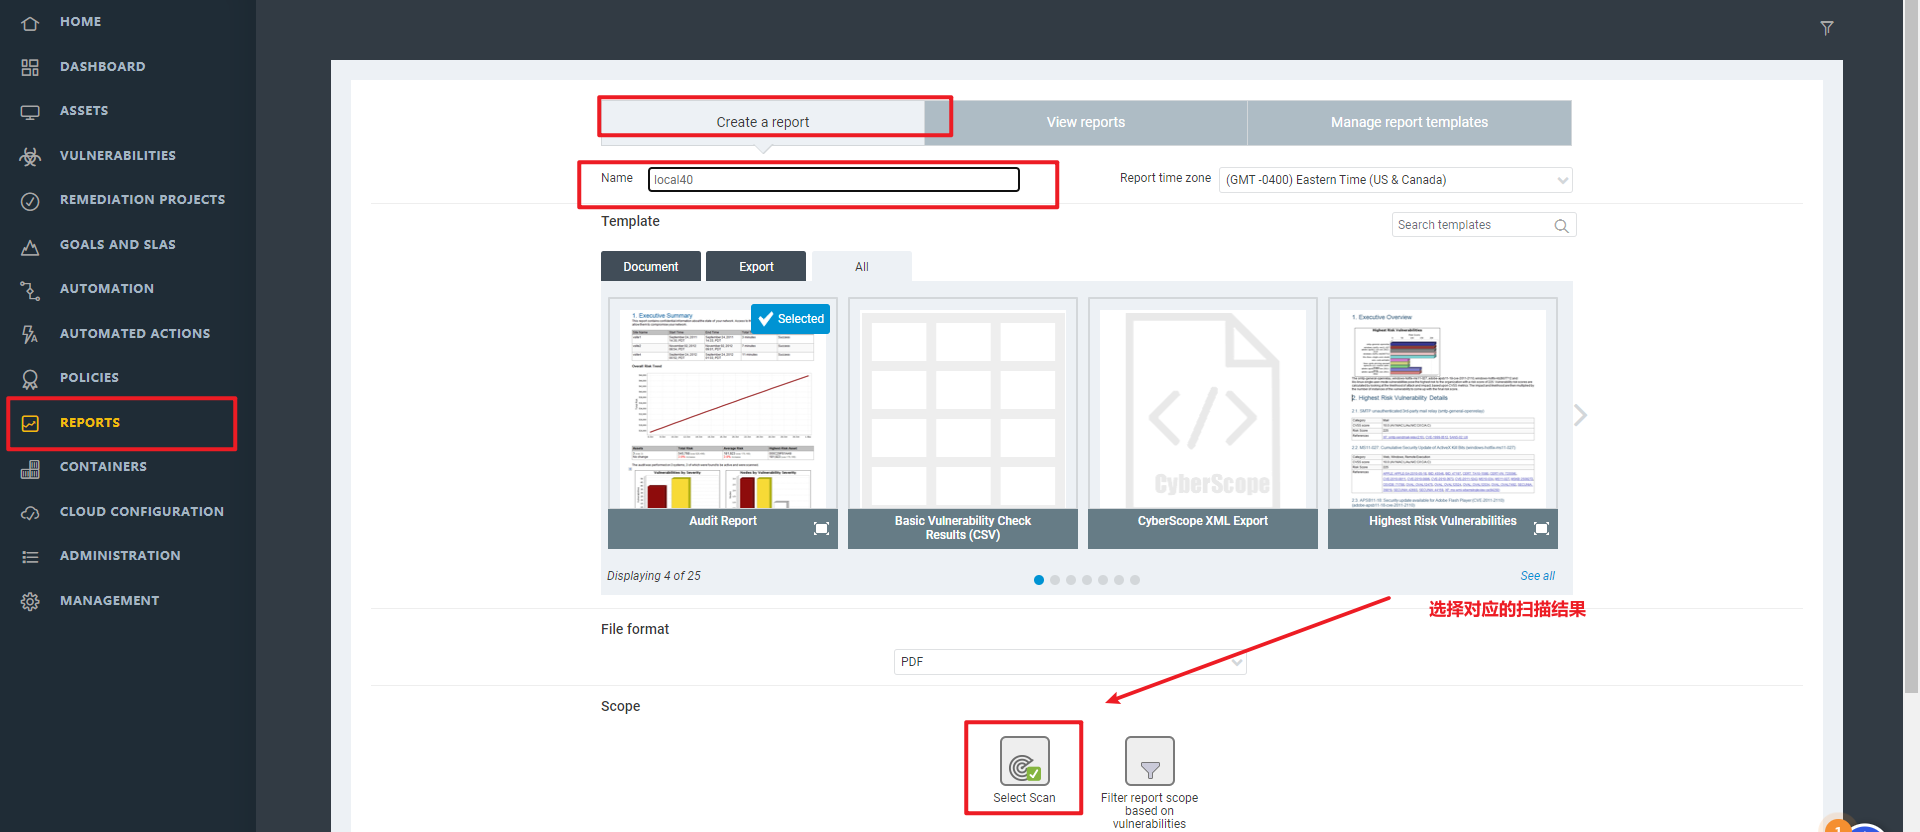Click the search templates magnifier icon
1920x832 pixels.
tap(1561, 226)
